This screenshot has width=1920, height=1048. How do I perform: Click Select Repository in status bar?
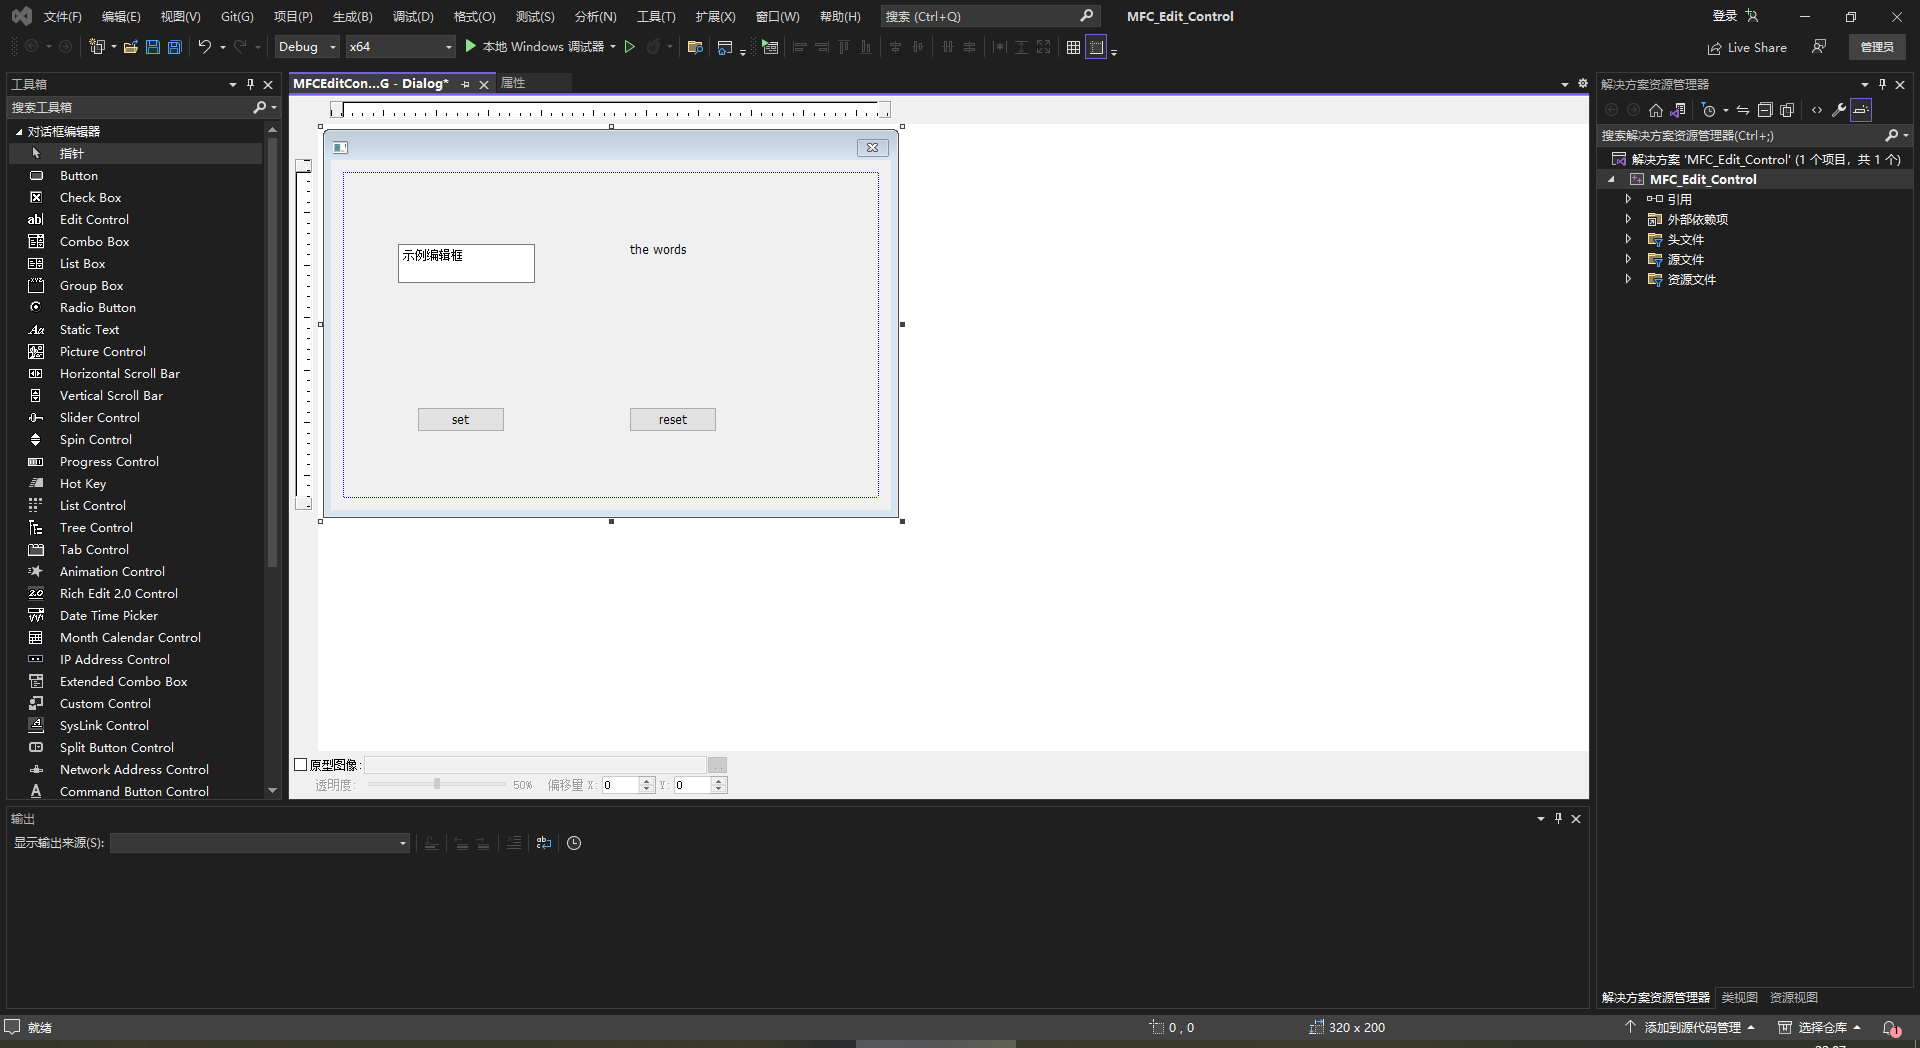click(1820, 1027)
